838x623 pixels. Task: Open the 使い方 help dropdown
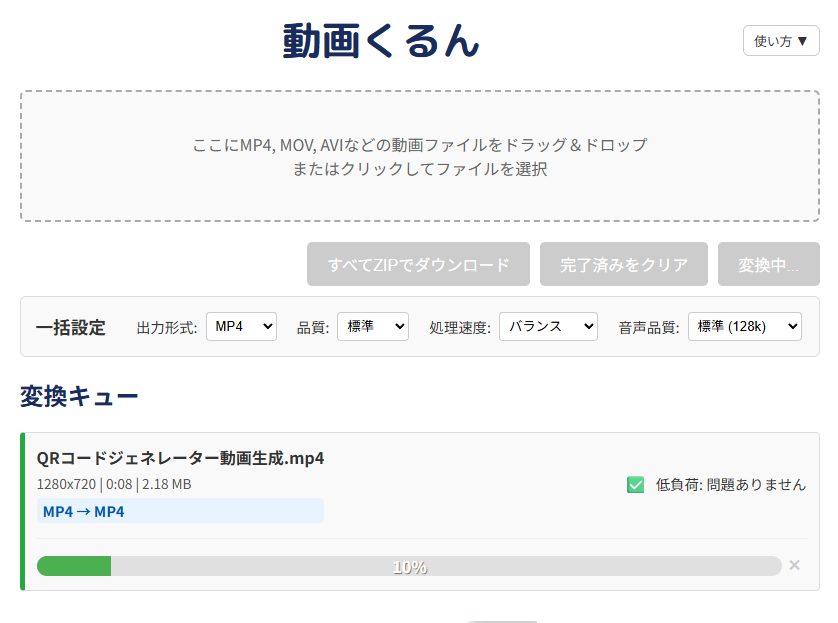click(781, 41)
